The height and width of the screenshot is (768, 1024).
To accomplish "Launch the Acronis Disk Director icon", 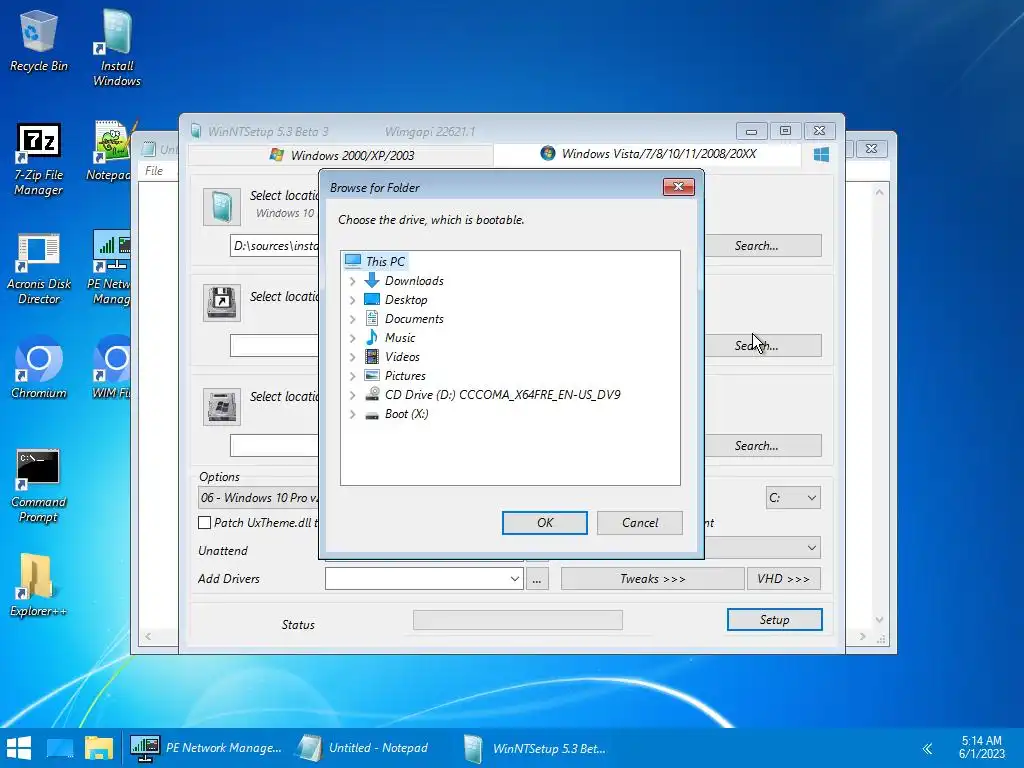I will pyautogui.click(x=39, y=268).
